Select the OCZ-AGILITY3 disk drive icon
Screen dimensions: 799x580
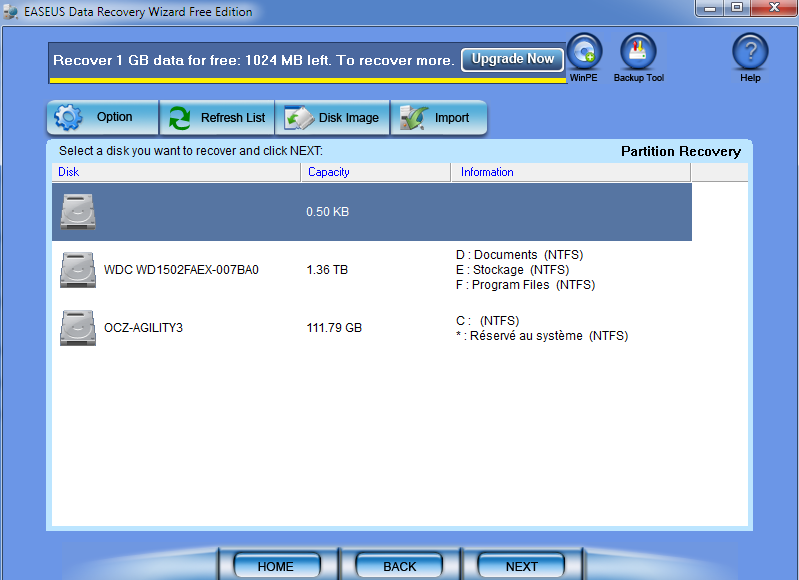tap(78, 328)
